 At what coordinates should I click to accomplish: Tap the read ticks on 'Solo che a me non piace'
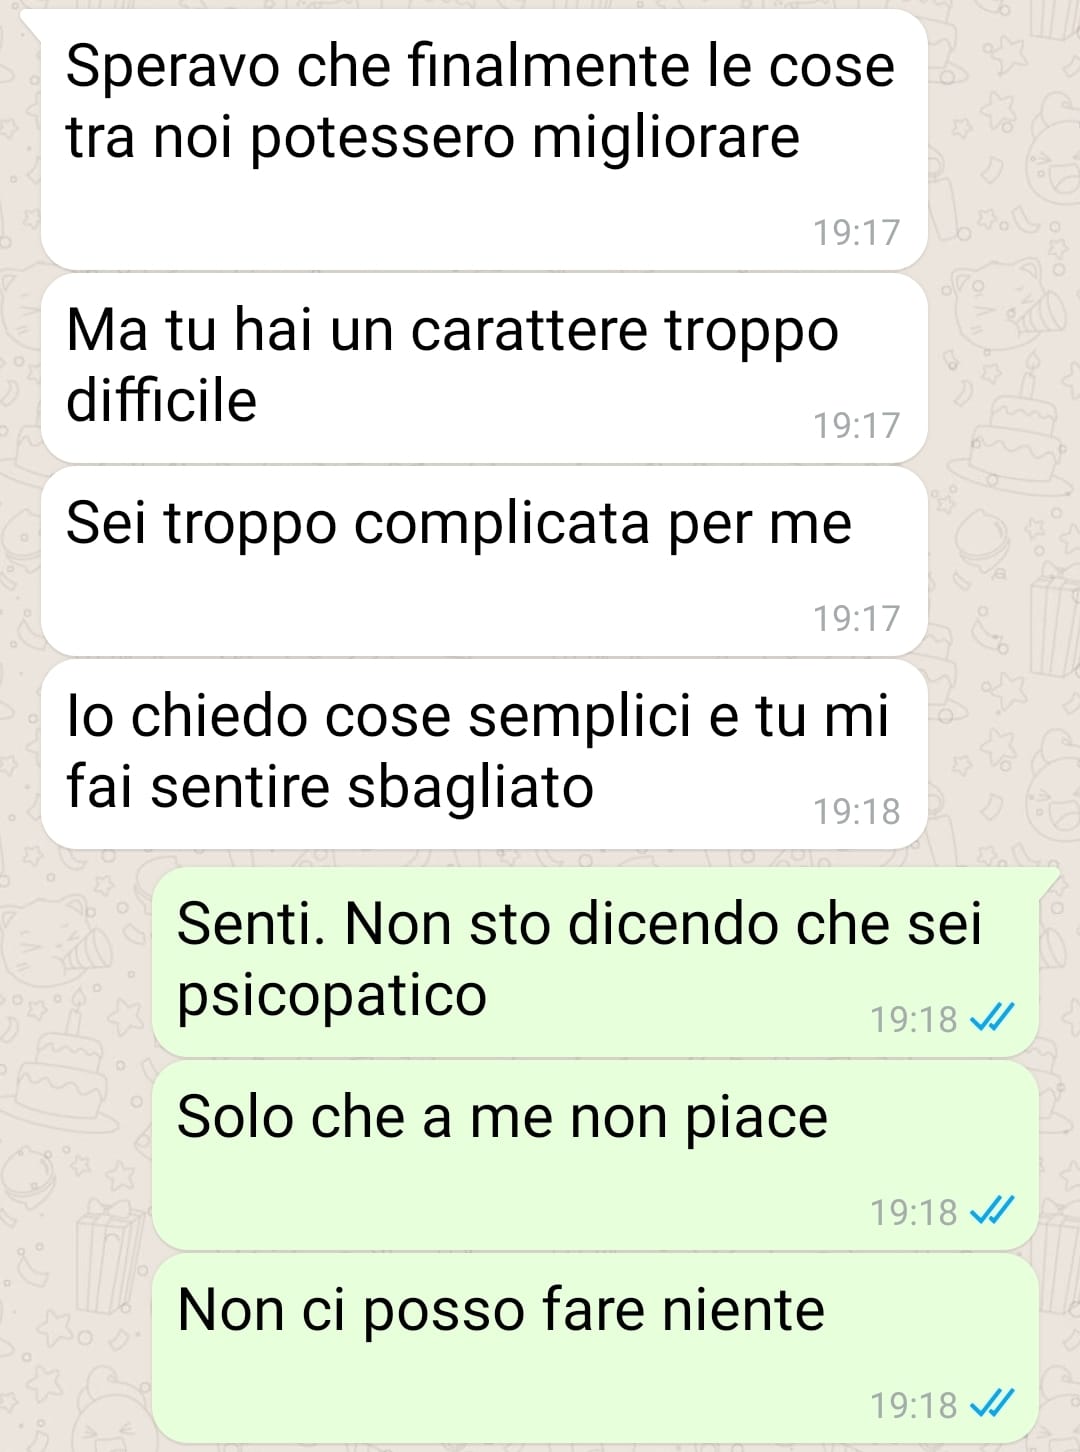coord(993,1211)
